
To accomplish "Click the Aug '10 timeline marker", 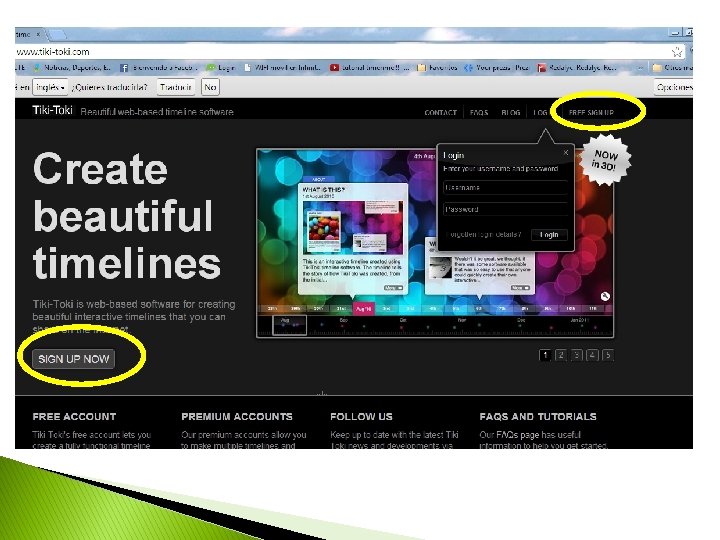I will coord(364,309).
